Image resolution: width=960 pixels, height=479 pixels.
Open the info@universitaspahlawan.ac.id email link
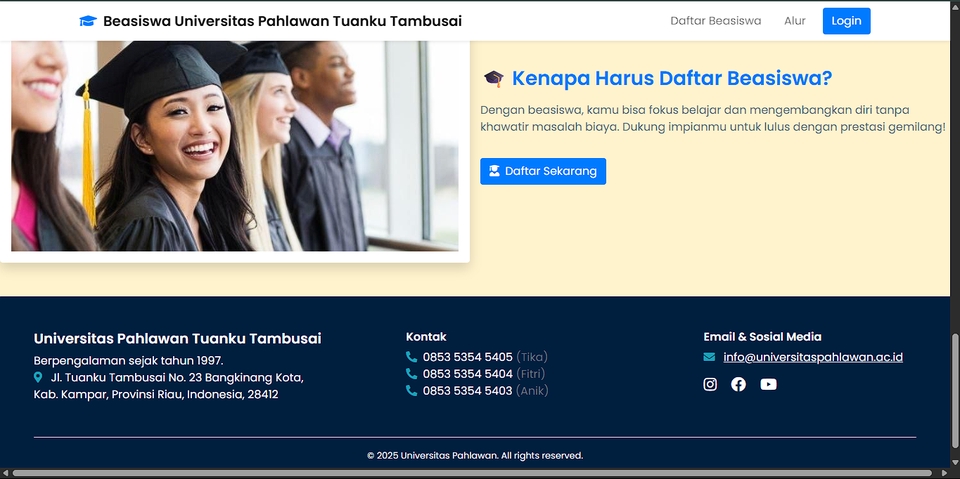pyautogui.click(x=813, y=357)
